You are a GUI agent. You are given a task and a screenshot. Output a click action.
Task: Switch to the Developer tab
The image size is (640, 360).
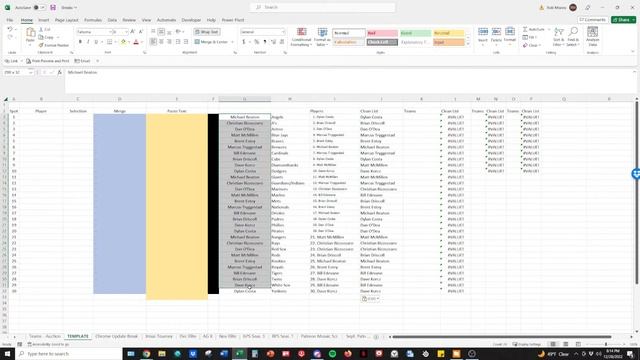point(191,20)
